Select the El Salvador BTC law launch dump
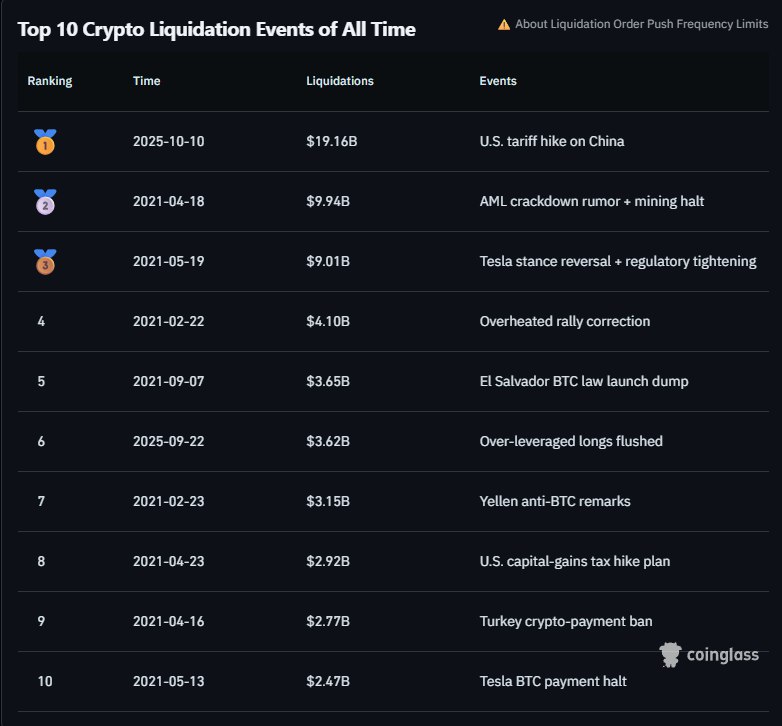The height and width of the screenshot is (726, 782). (x=584, y=382)
